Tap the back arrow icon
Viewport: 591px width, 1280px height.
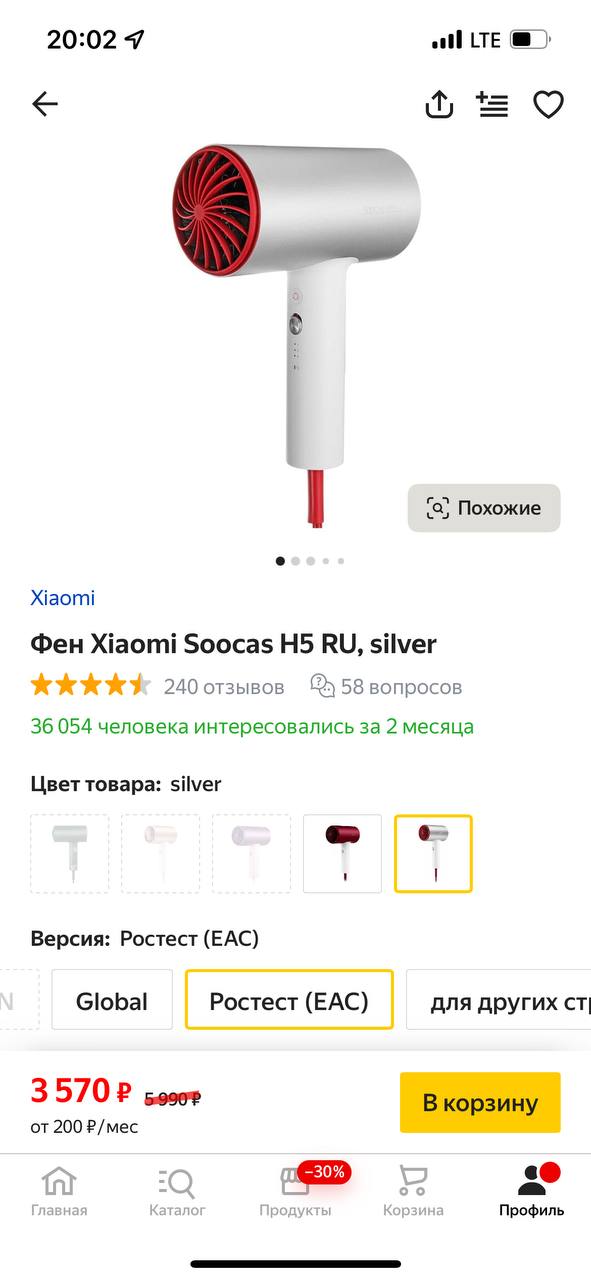click(x=45, y=104)
